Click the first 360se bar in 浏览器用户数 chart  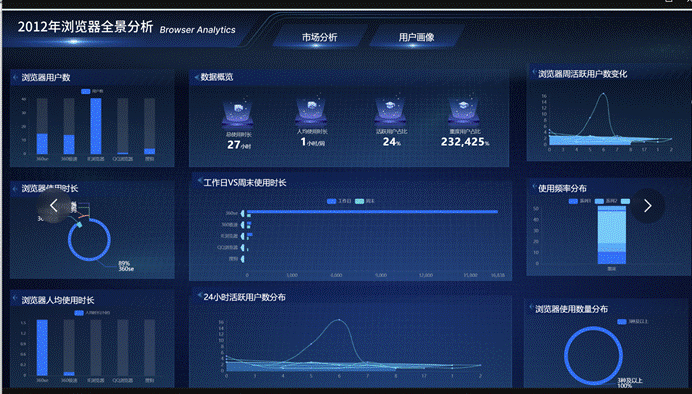pyautogui.click(x=42, y=144)
